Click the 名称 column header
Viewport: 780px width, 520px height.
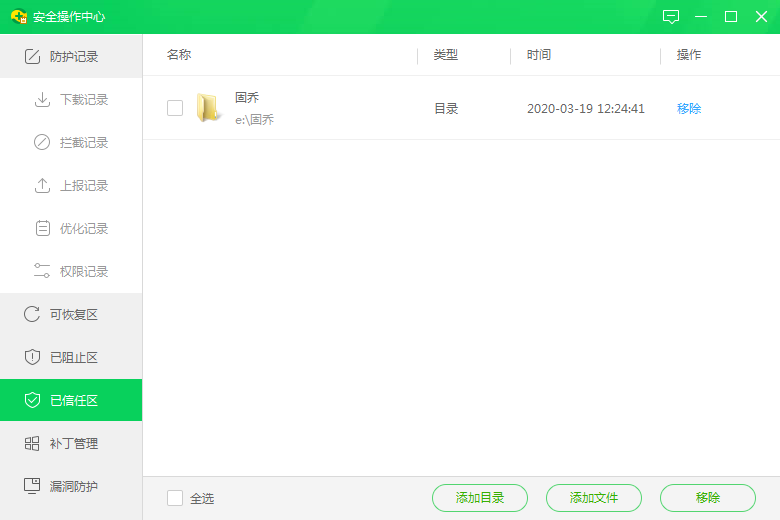pos(179,55)
